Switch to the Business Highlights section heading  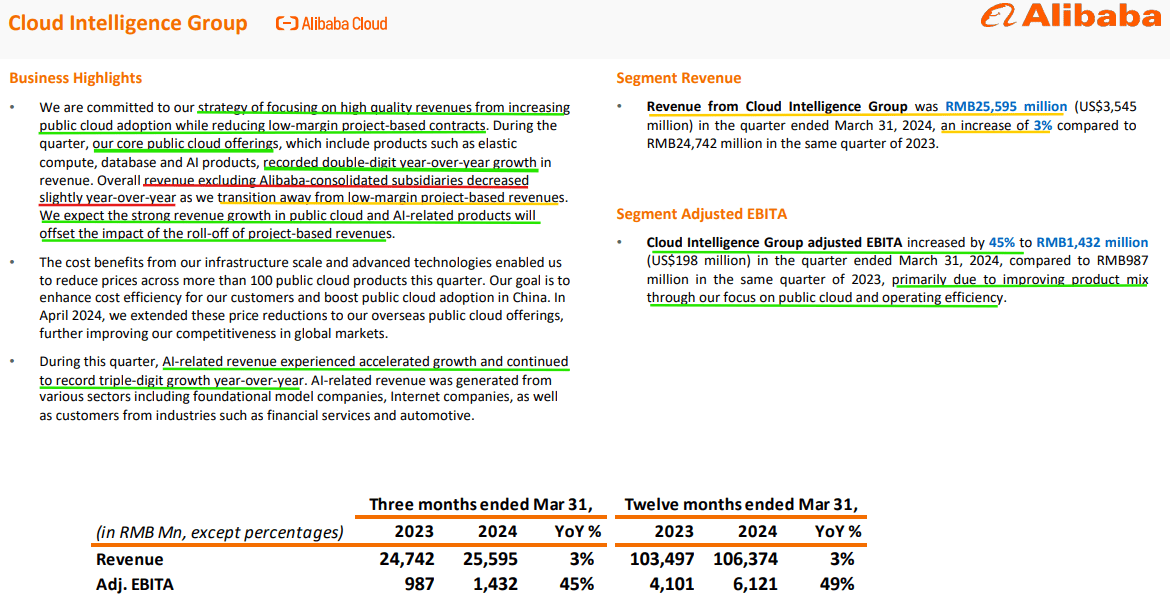coord(75,77)
